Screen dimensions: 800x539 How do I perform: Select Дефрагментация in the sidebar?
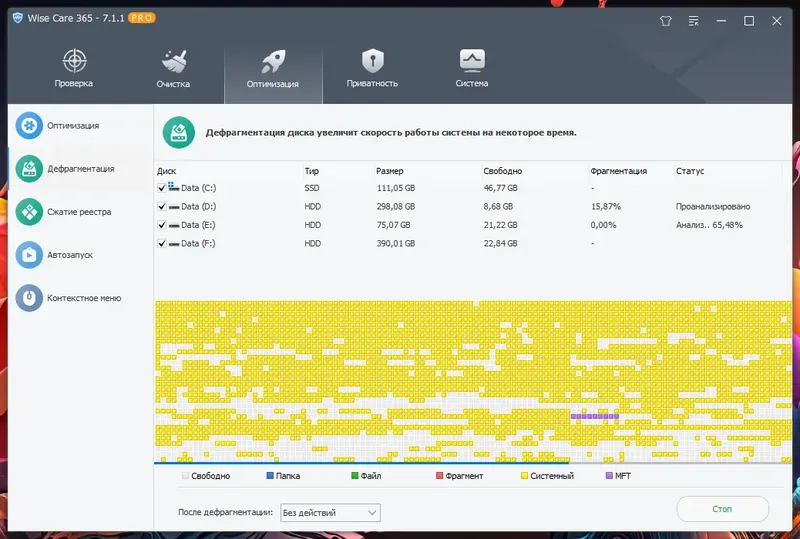(x=81, y=169)
